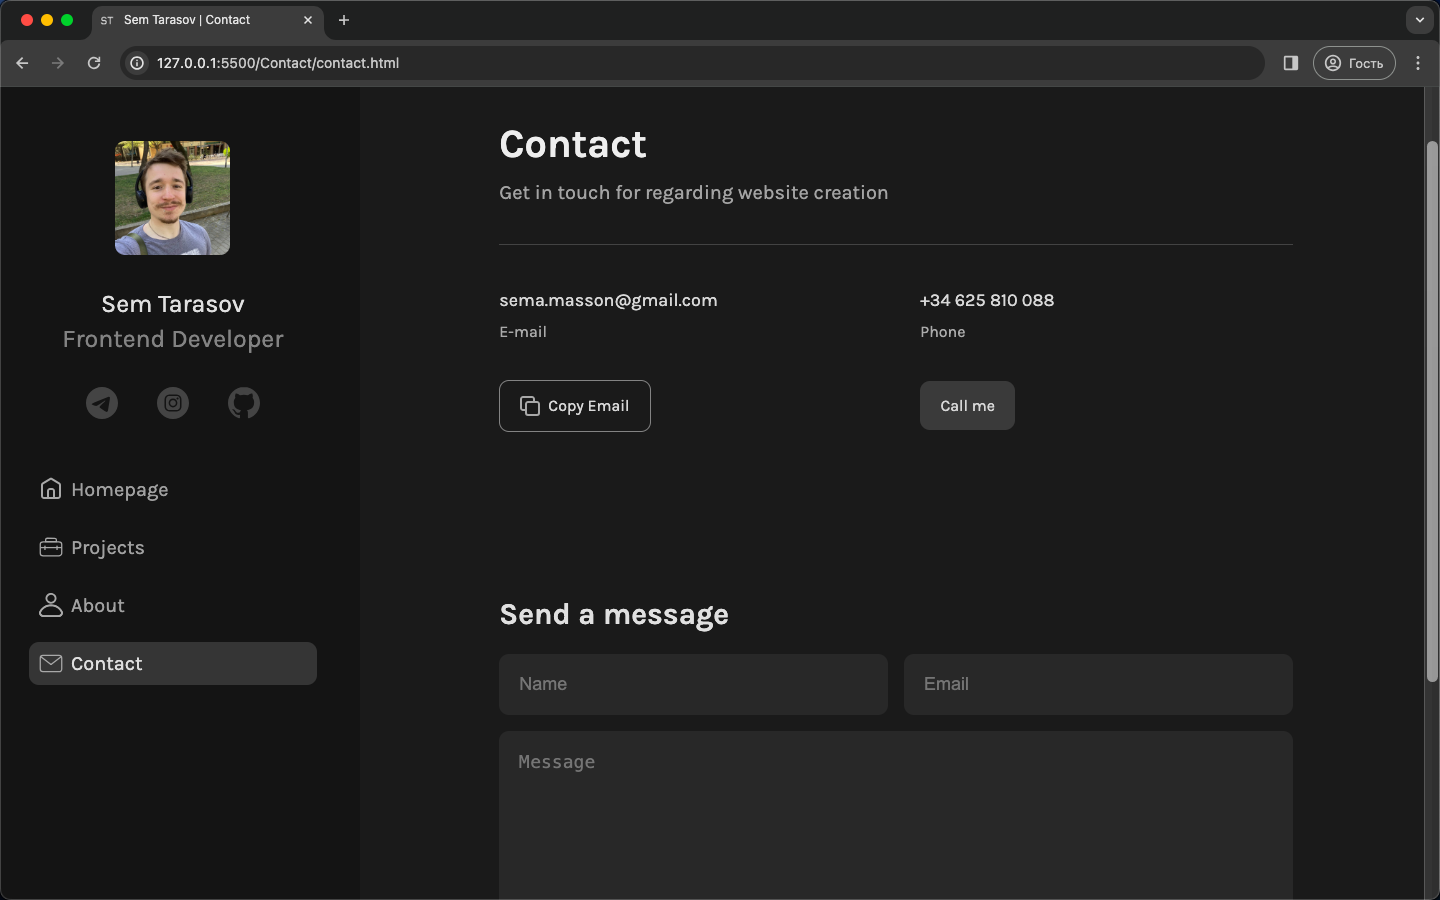Click the browser reload icon
This screenshot has height=900, width=1440.
[x=94, y=63]
